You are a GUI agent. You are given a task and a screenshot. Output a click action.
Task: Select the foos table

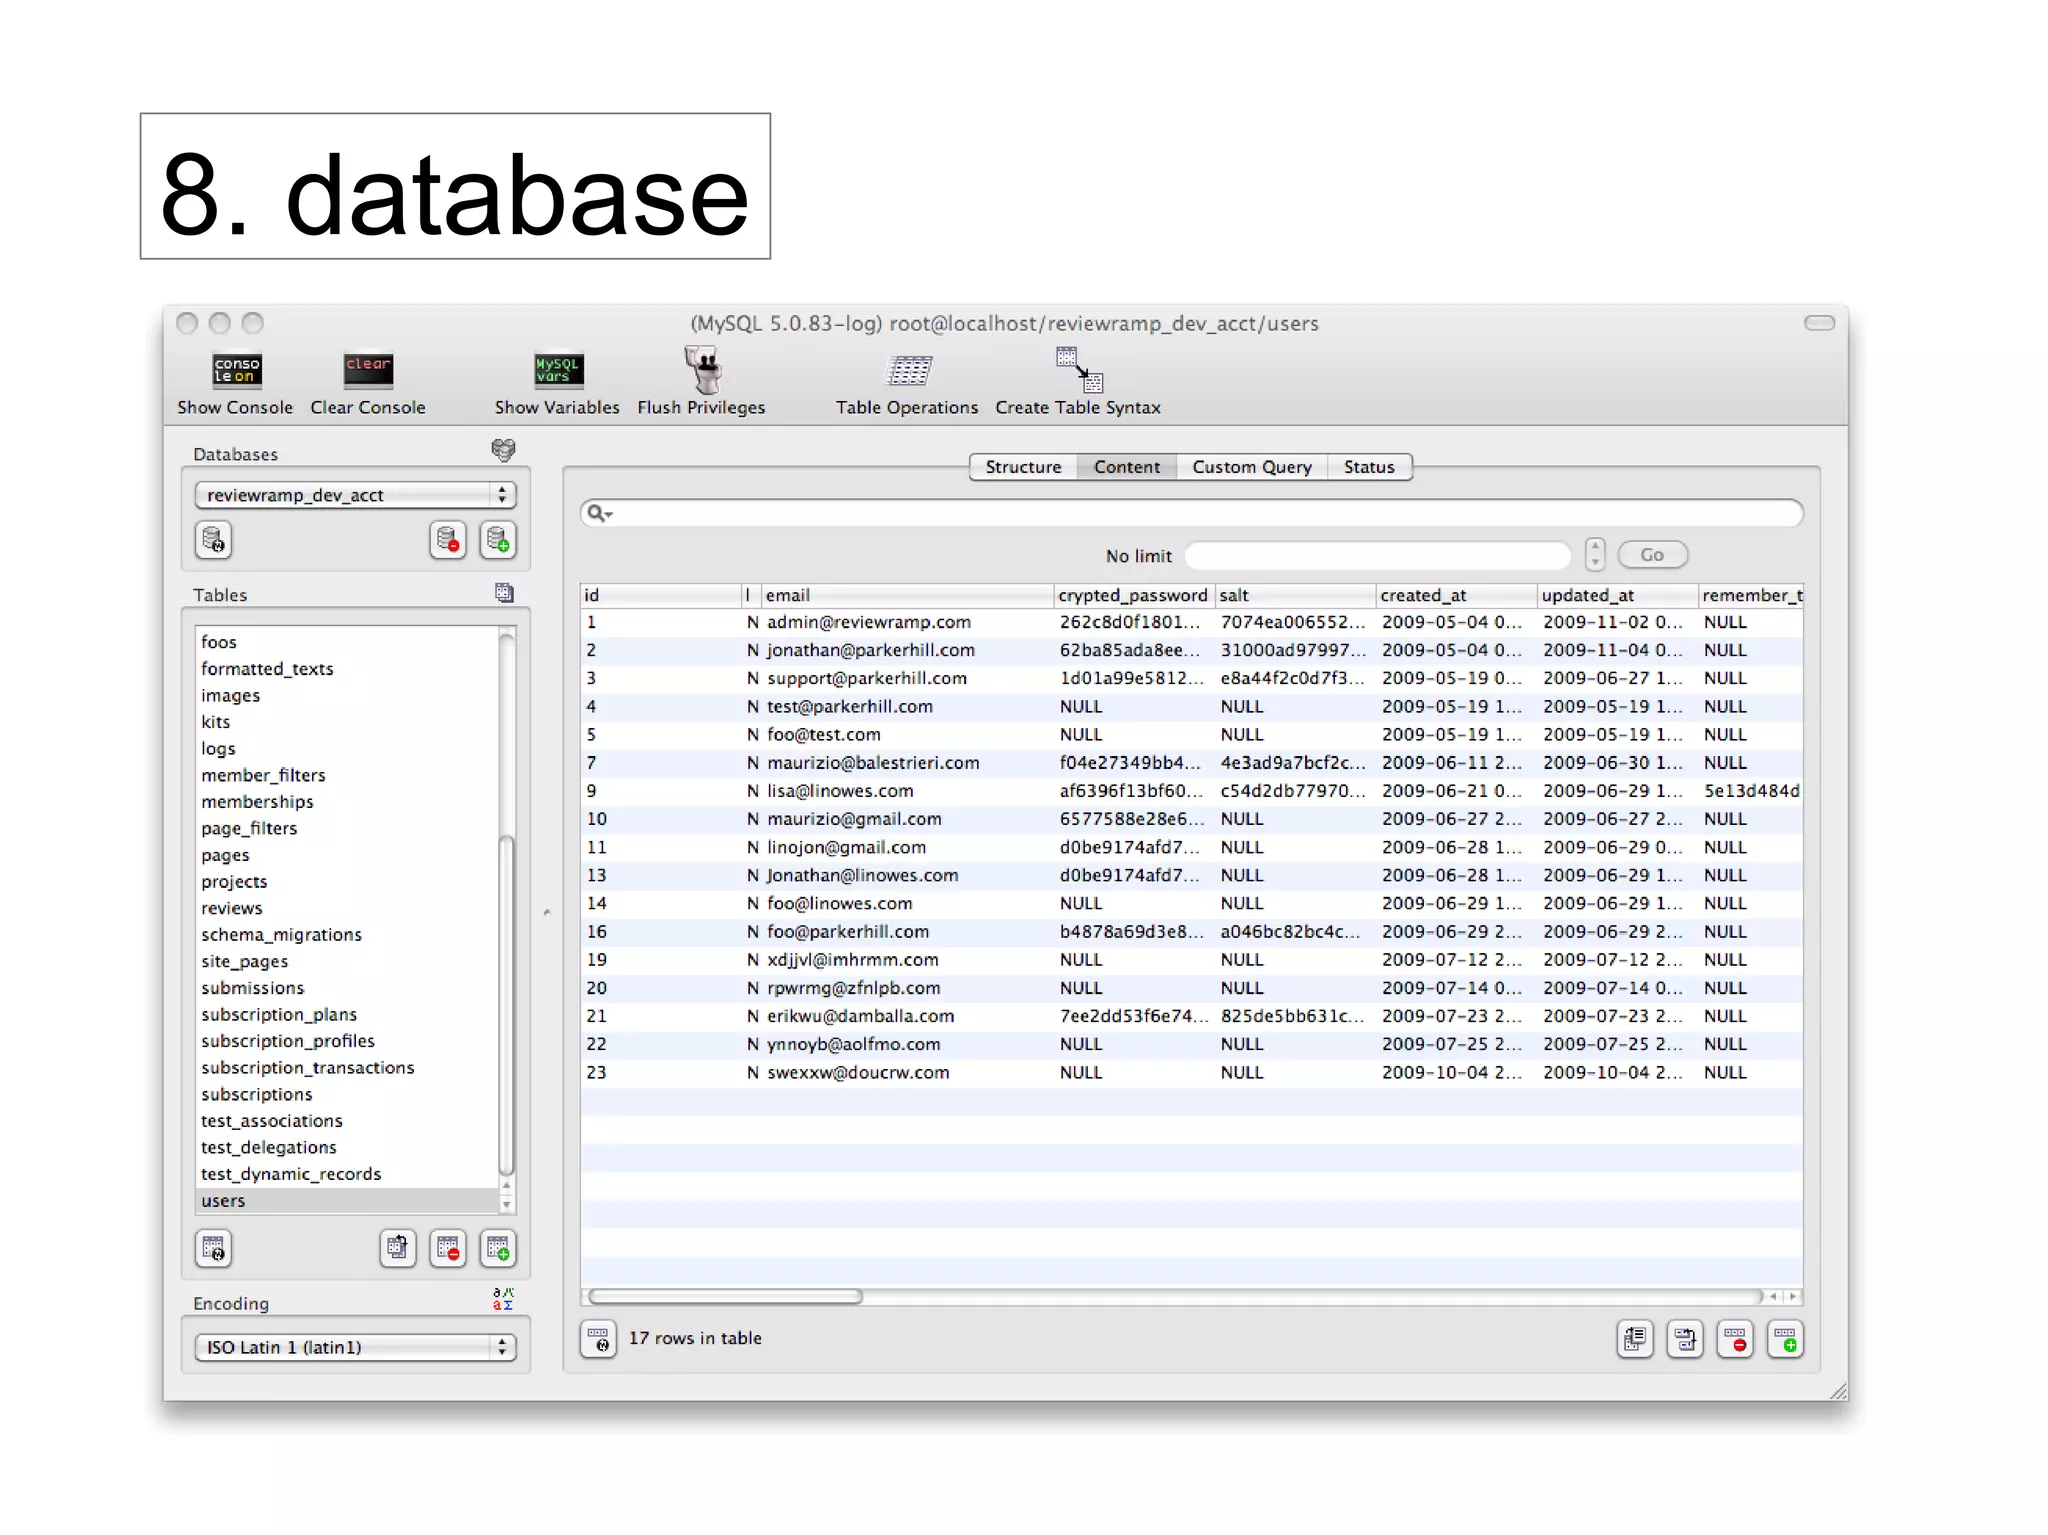tap(347, 642)
